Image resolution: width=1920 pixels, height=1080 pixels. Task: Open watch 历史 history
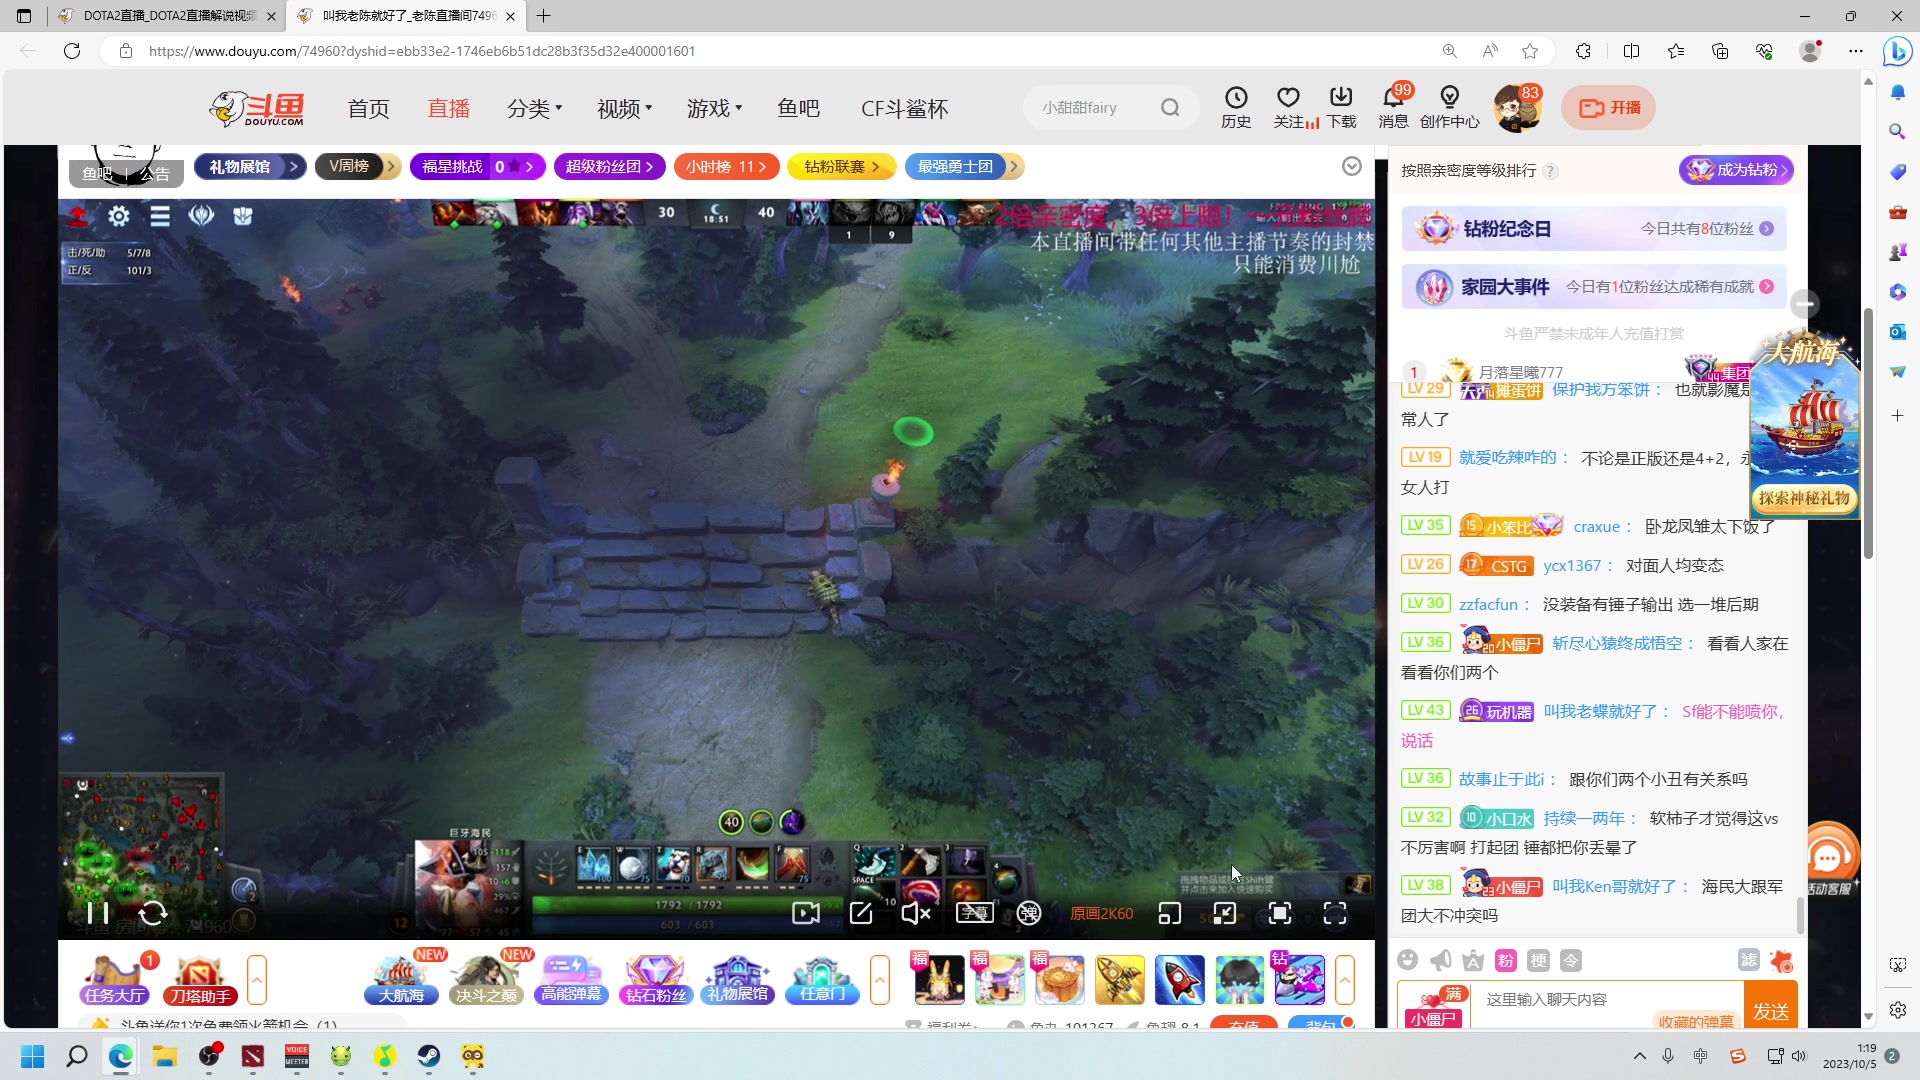pos(1236,108)
